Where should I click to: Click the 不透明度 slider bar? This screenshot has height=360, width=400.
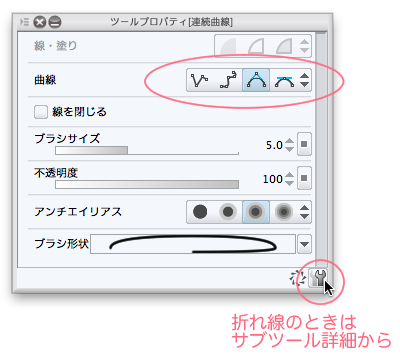pyautogui.click(x=147, y=184)
